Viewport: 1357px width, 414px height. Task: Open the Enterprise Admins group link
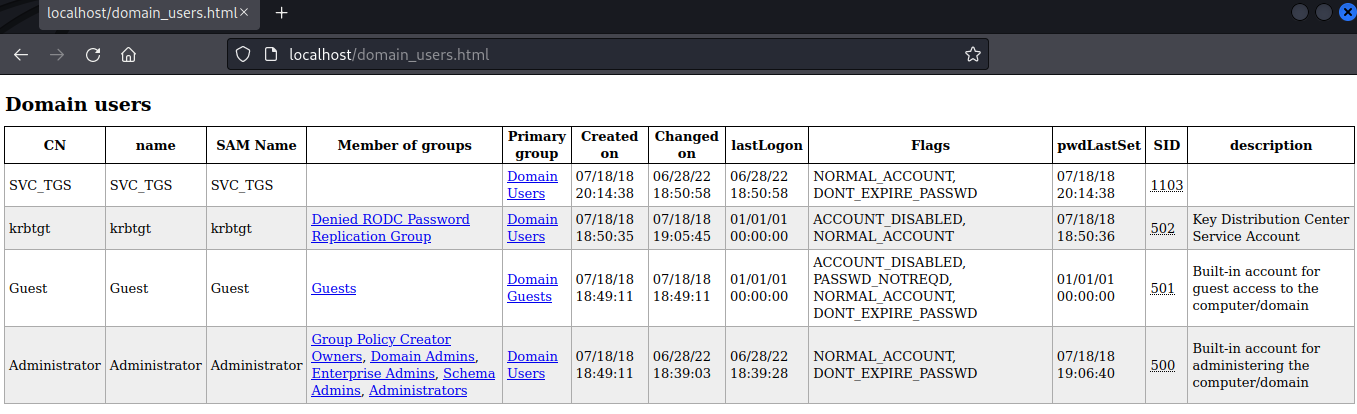point(373,374)
